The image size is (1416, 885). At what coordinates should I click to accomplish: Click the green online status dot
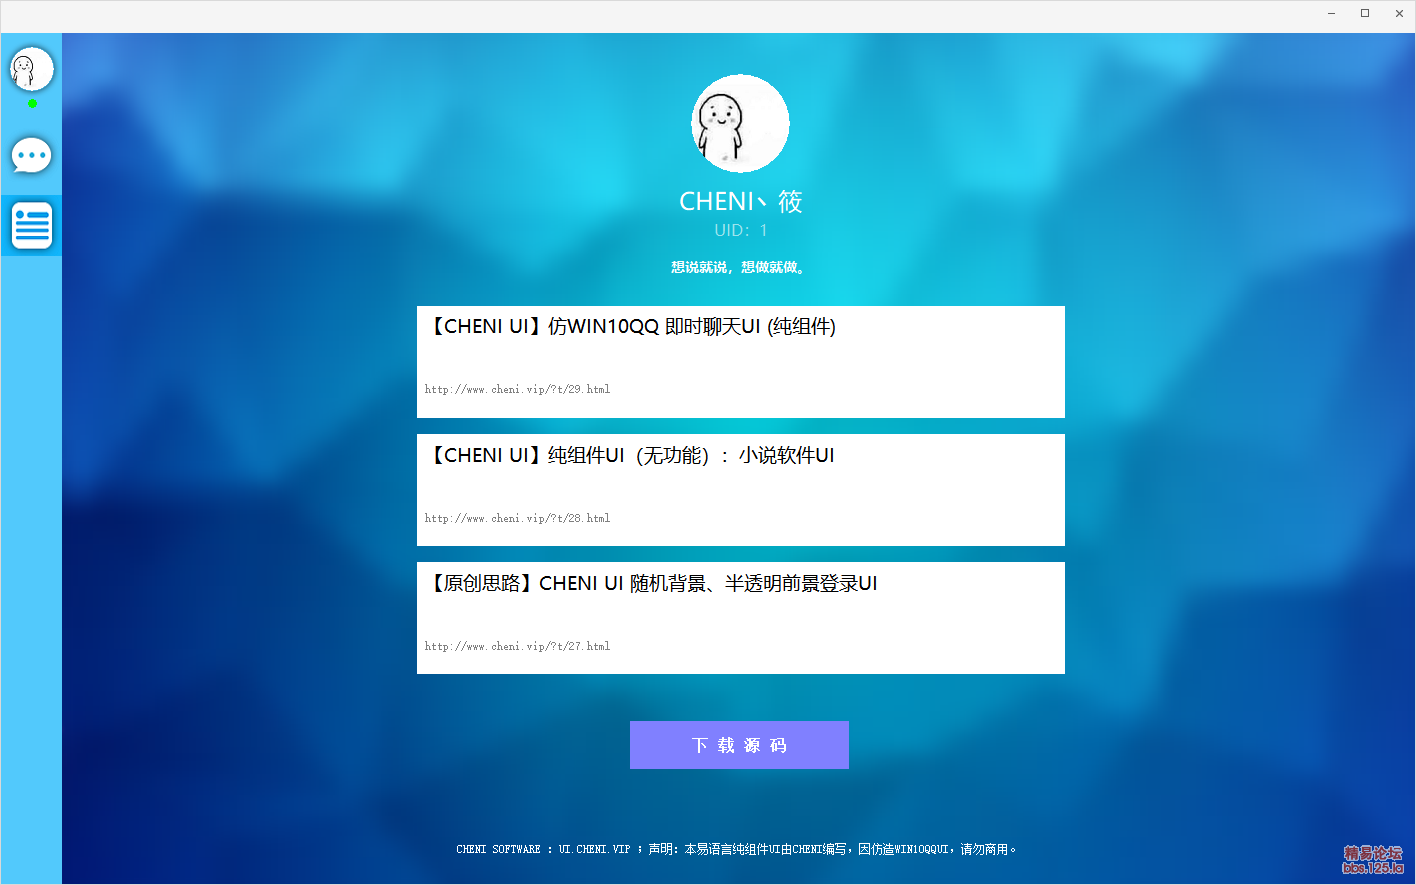[32, 103]
